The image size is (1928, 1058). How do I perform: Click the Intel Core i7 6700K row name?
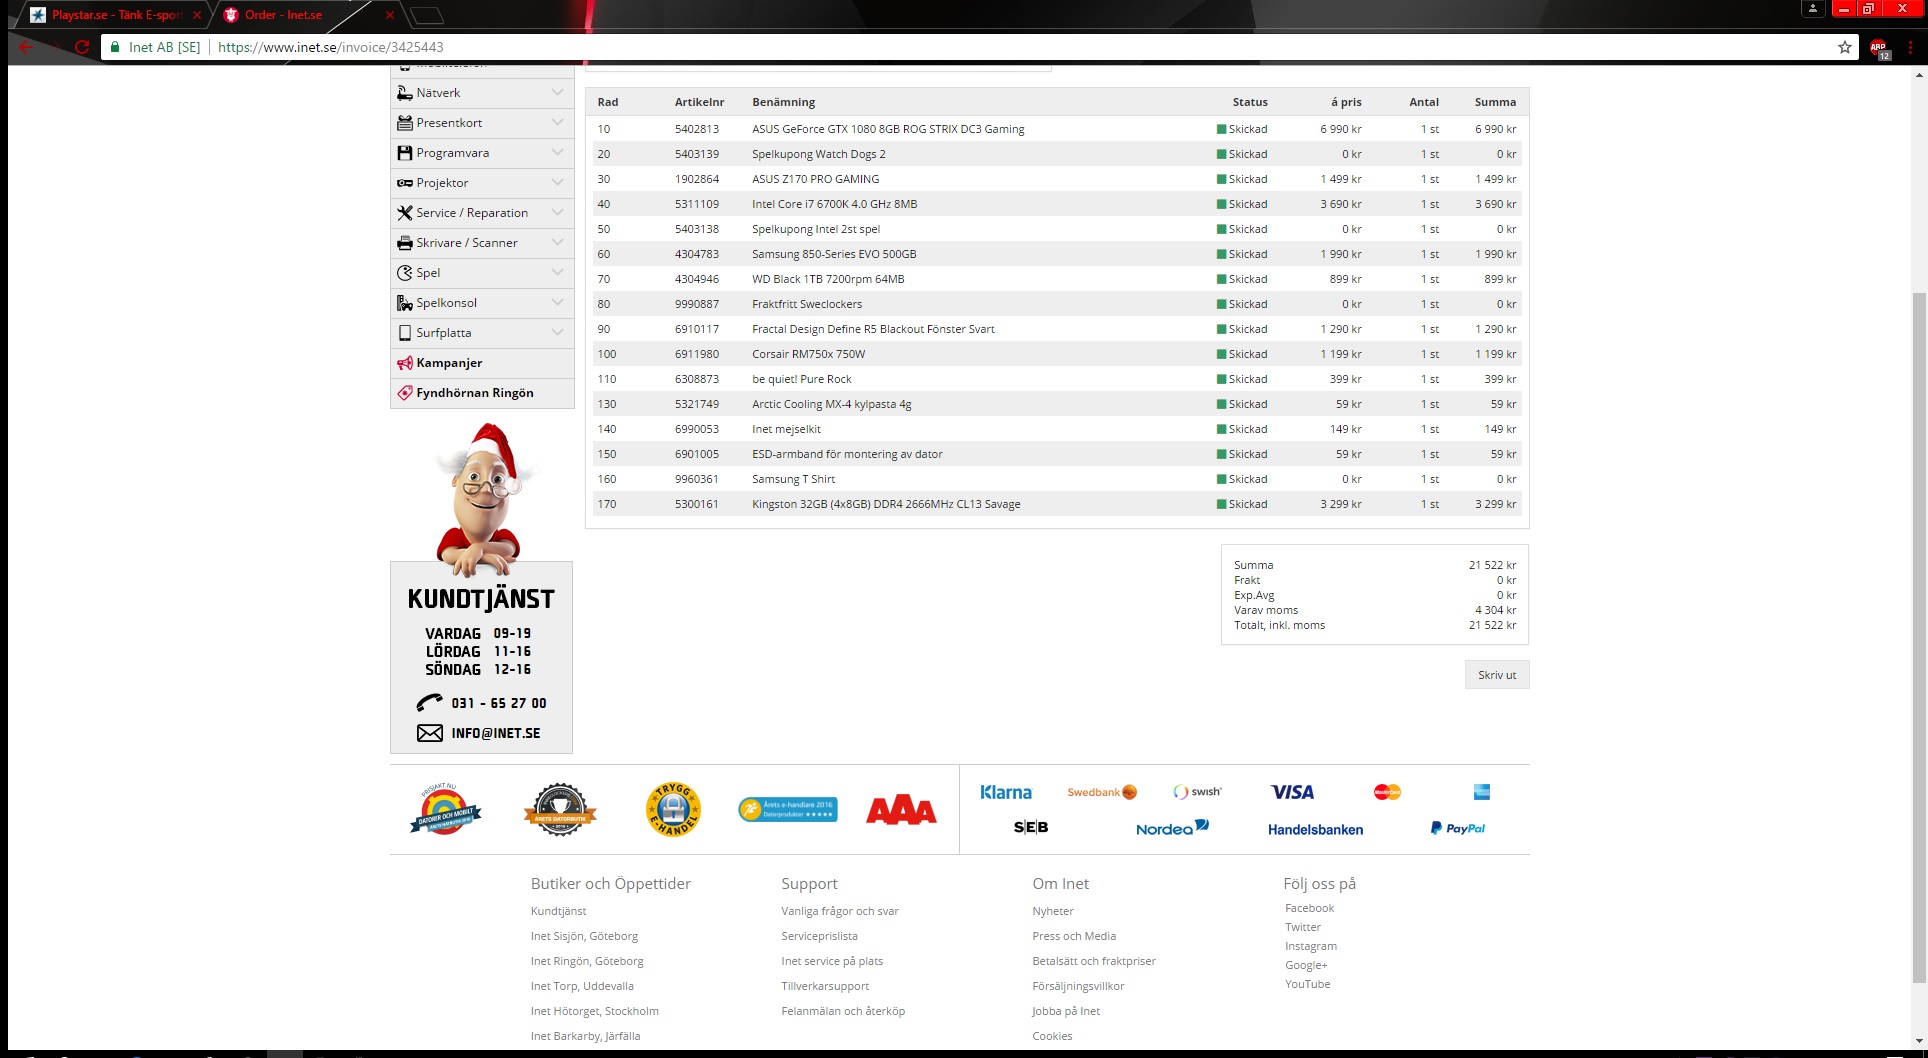click(834, 204)
